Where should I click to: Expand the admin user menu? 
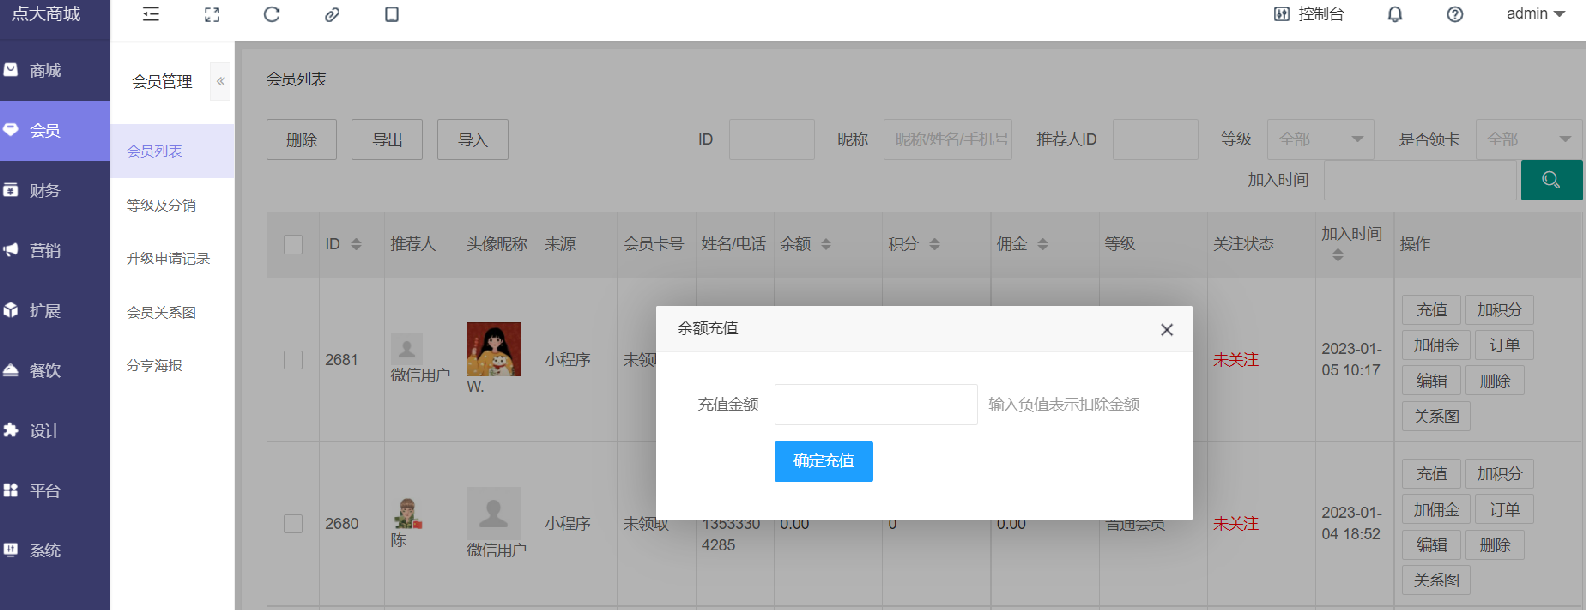point(1535,14)
